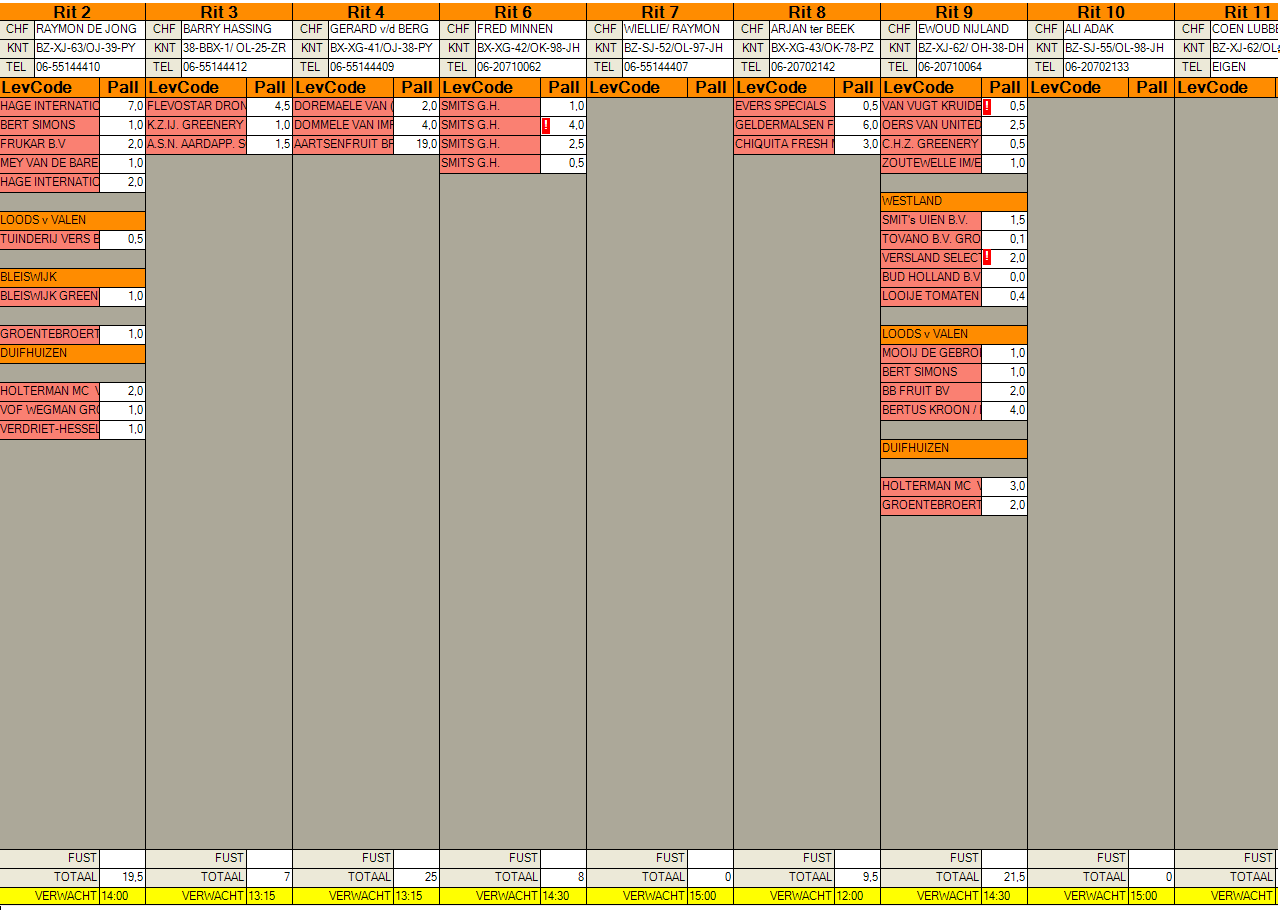
Task: Click total value 21,5 for Rit 9
Action: click(1005, 877)
